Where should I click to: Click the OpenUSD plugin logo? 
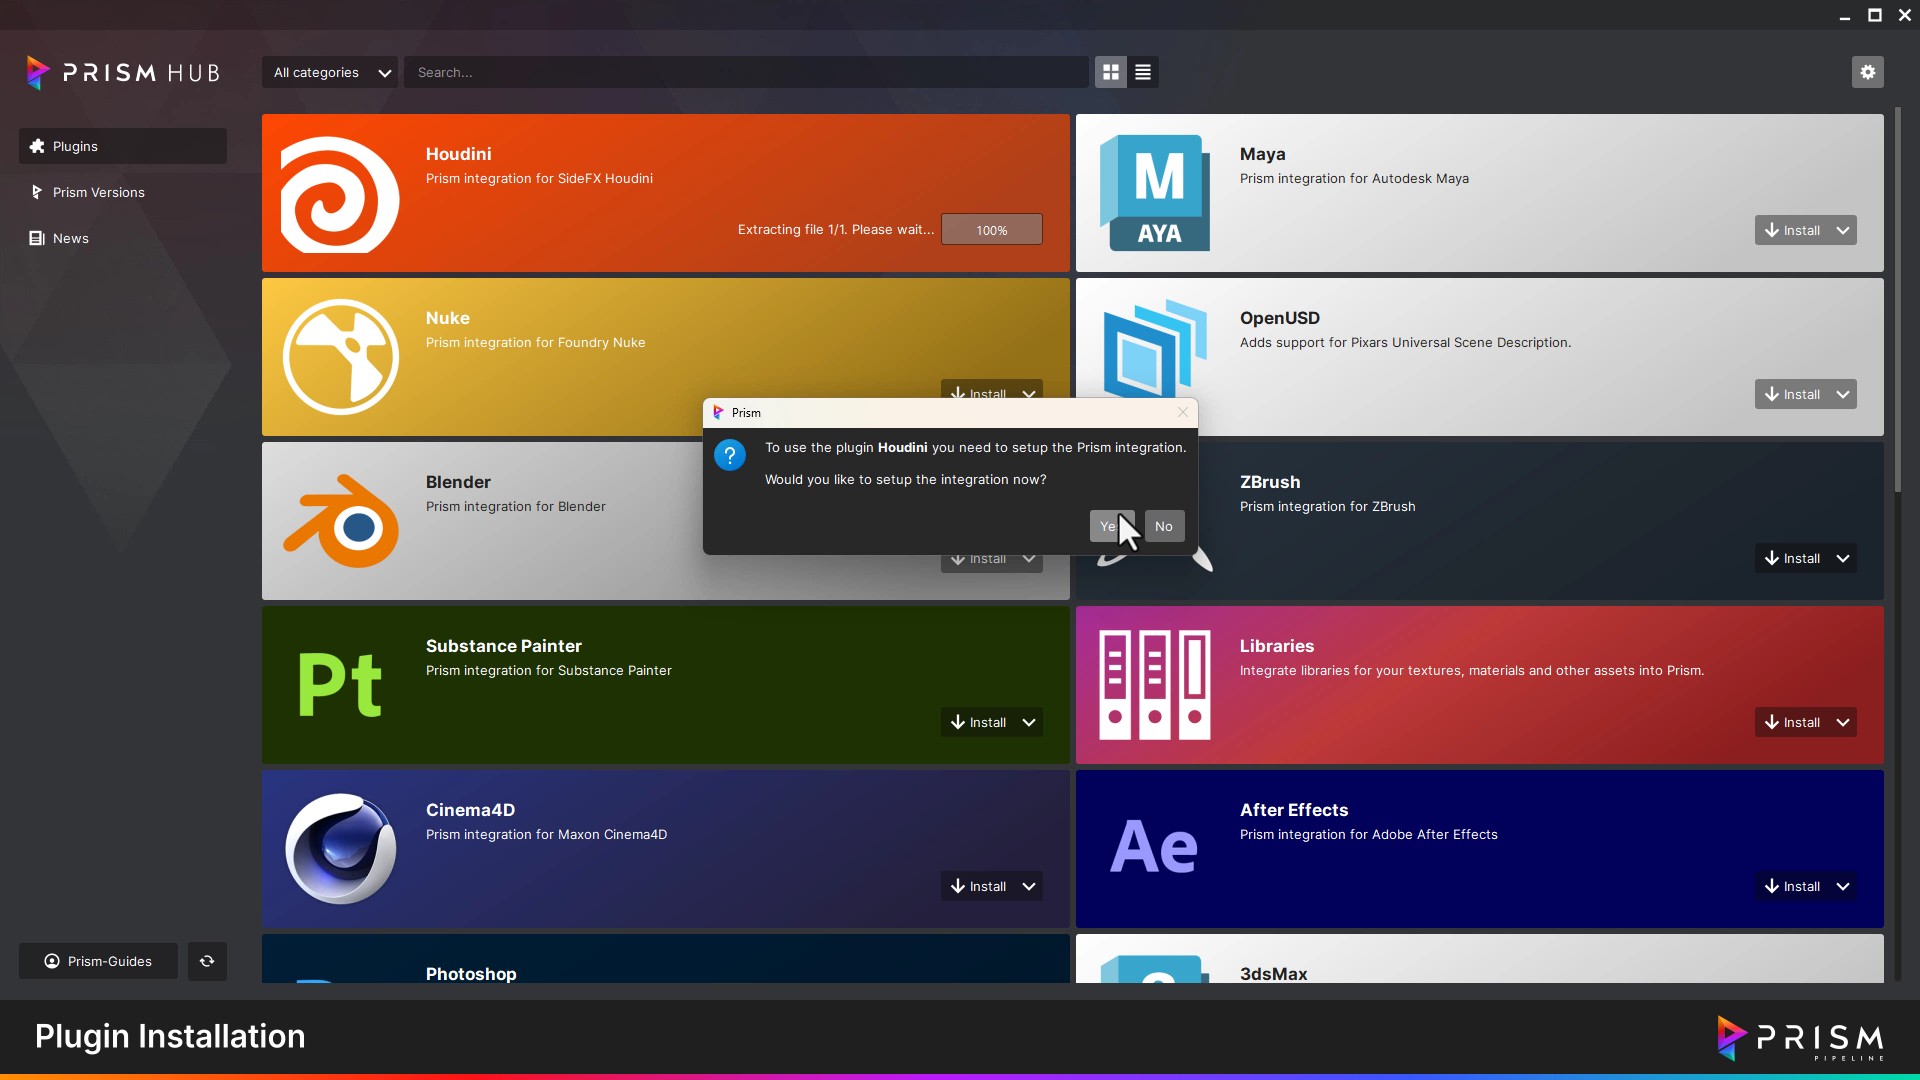tap(1154, 348)
